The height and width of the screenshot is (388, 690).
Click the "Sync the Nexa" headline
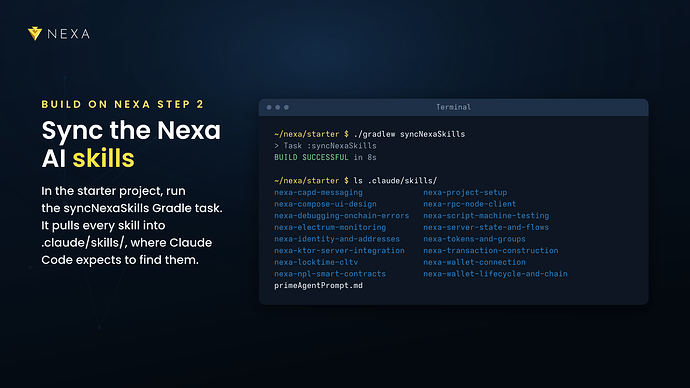click(x=131, y=130)
